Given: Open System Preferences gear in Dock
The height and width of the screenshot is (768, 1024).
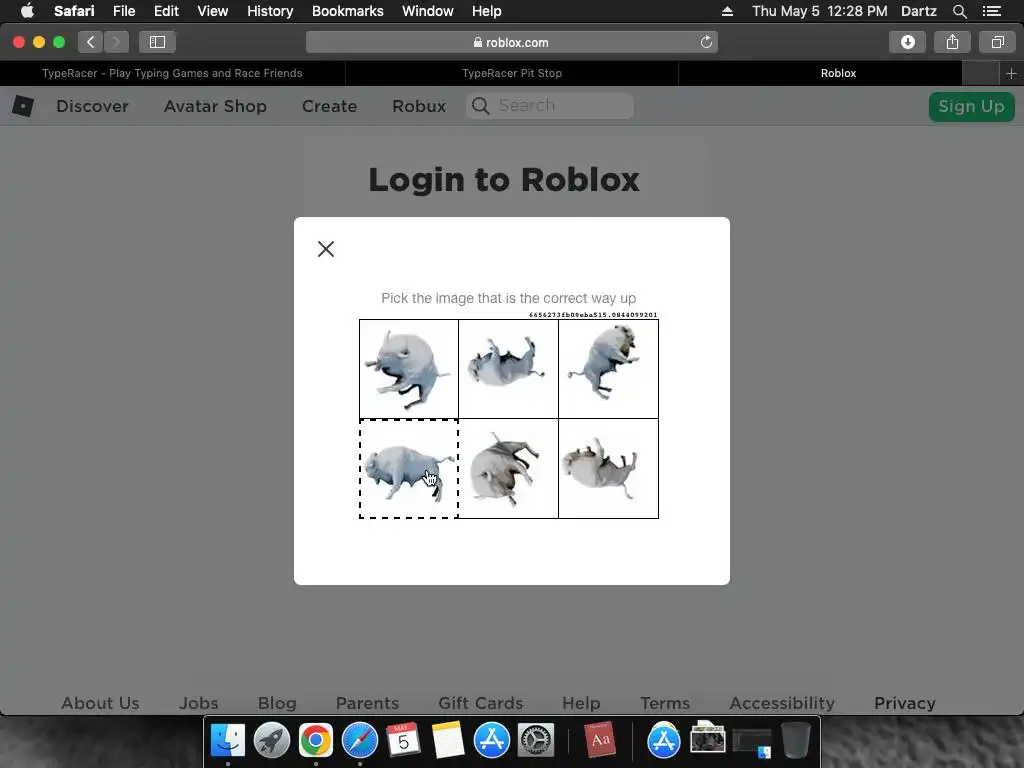Looking at the screenshot, I should click(536, 740).
